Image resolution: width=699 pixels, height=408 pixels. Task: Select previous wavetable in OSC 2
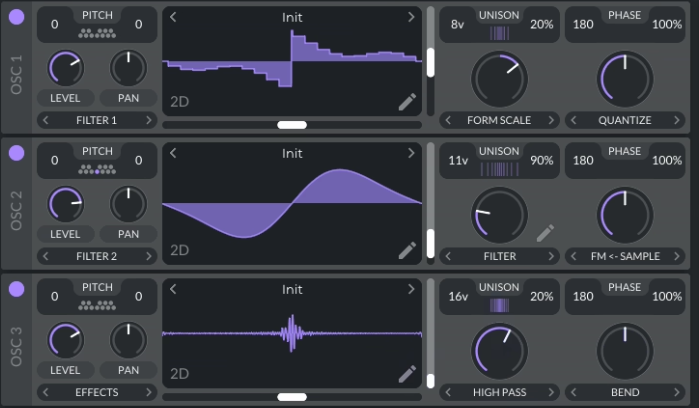(x=173, y=153)
